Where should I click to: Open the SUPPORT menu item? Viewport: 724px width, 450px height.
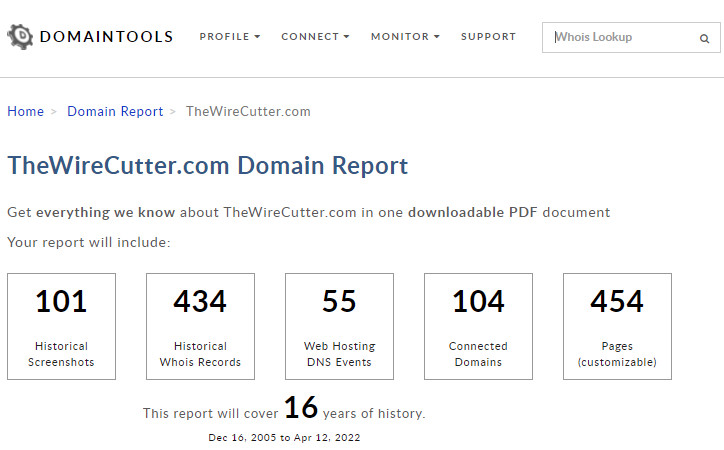(489, 36)
